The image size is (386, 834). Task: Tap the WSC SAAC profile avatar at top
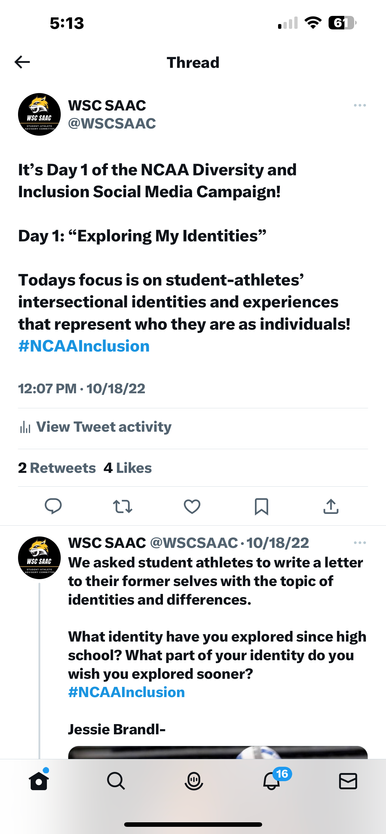click(39, 114)
